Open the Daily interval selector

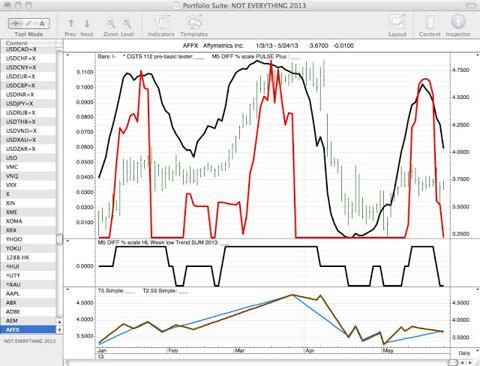(464, 353)
